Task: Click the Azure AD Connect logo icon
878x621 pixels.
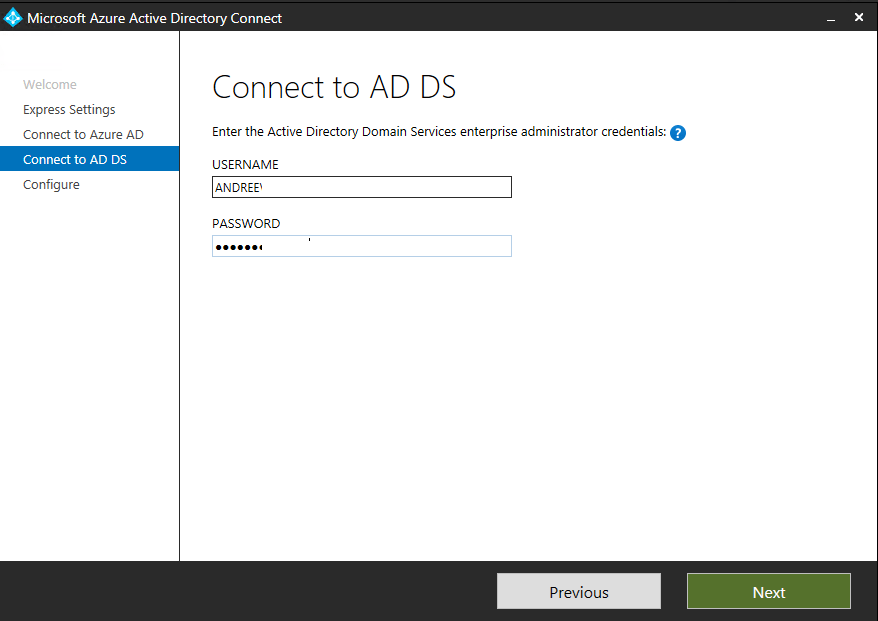Action: coord(12,18)
